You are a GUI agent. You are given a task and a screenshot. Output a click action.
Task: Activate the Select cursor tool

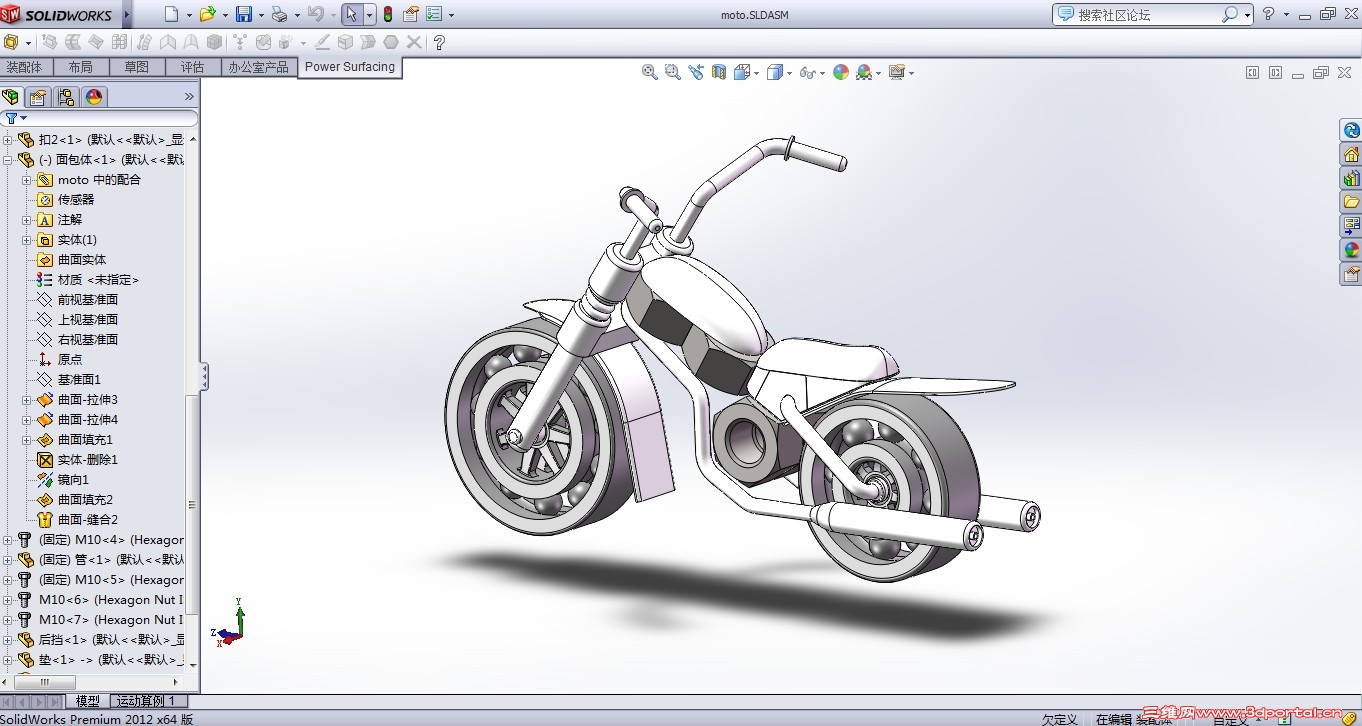pyautogui.click(x=351, y=14)
